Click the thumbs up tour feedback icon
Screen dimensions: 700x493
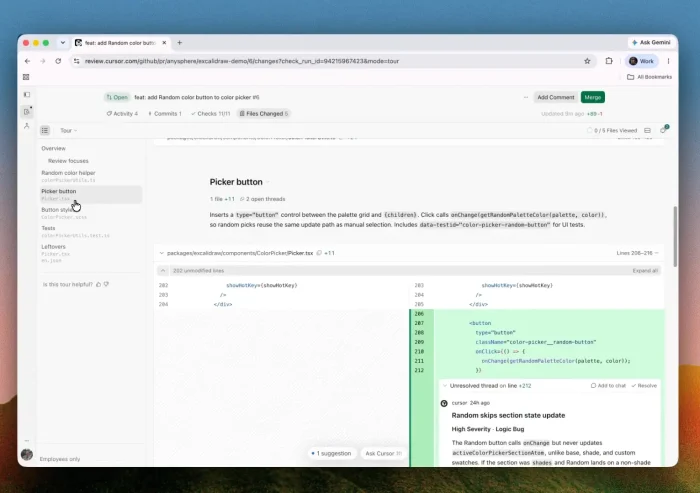click(98, 284)
